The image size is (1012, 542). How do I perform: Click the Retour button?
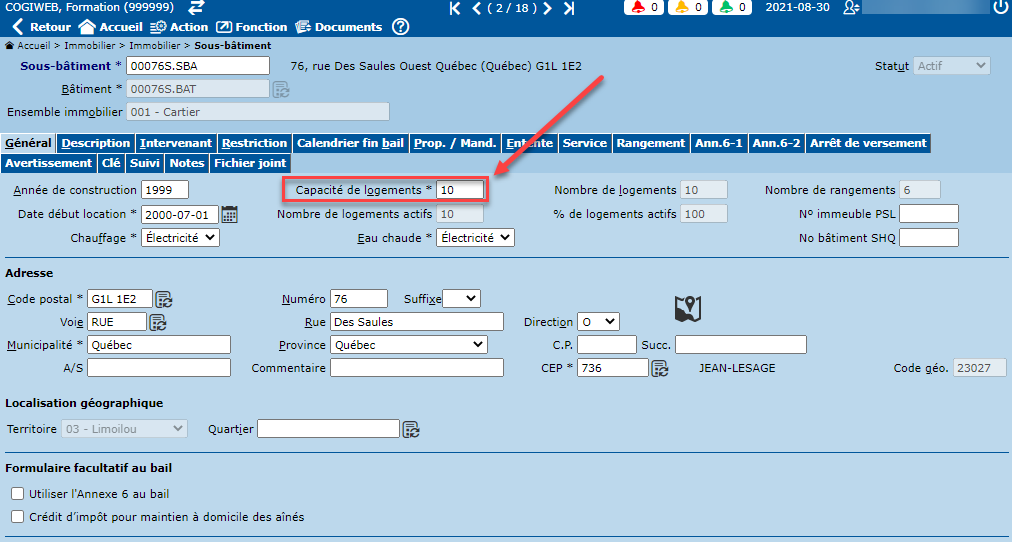[x=41, y=27]
